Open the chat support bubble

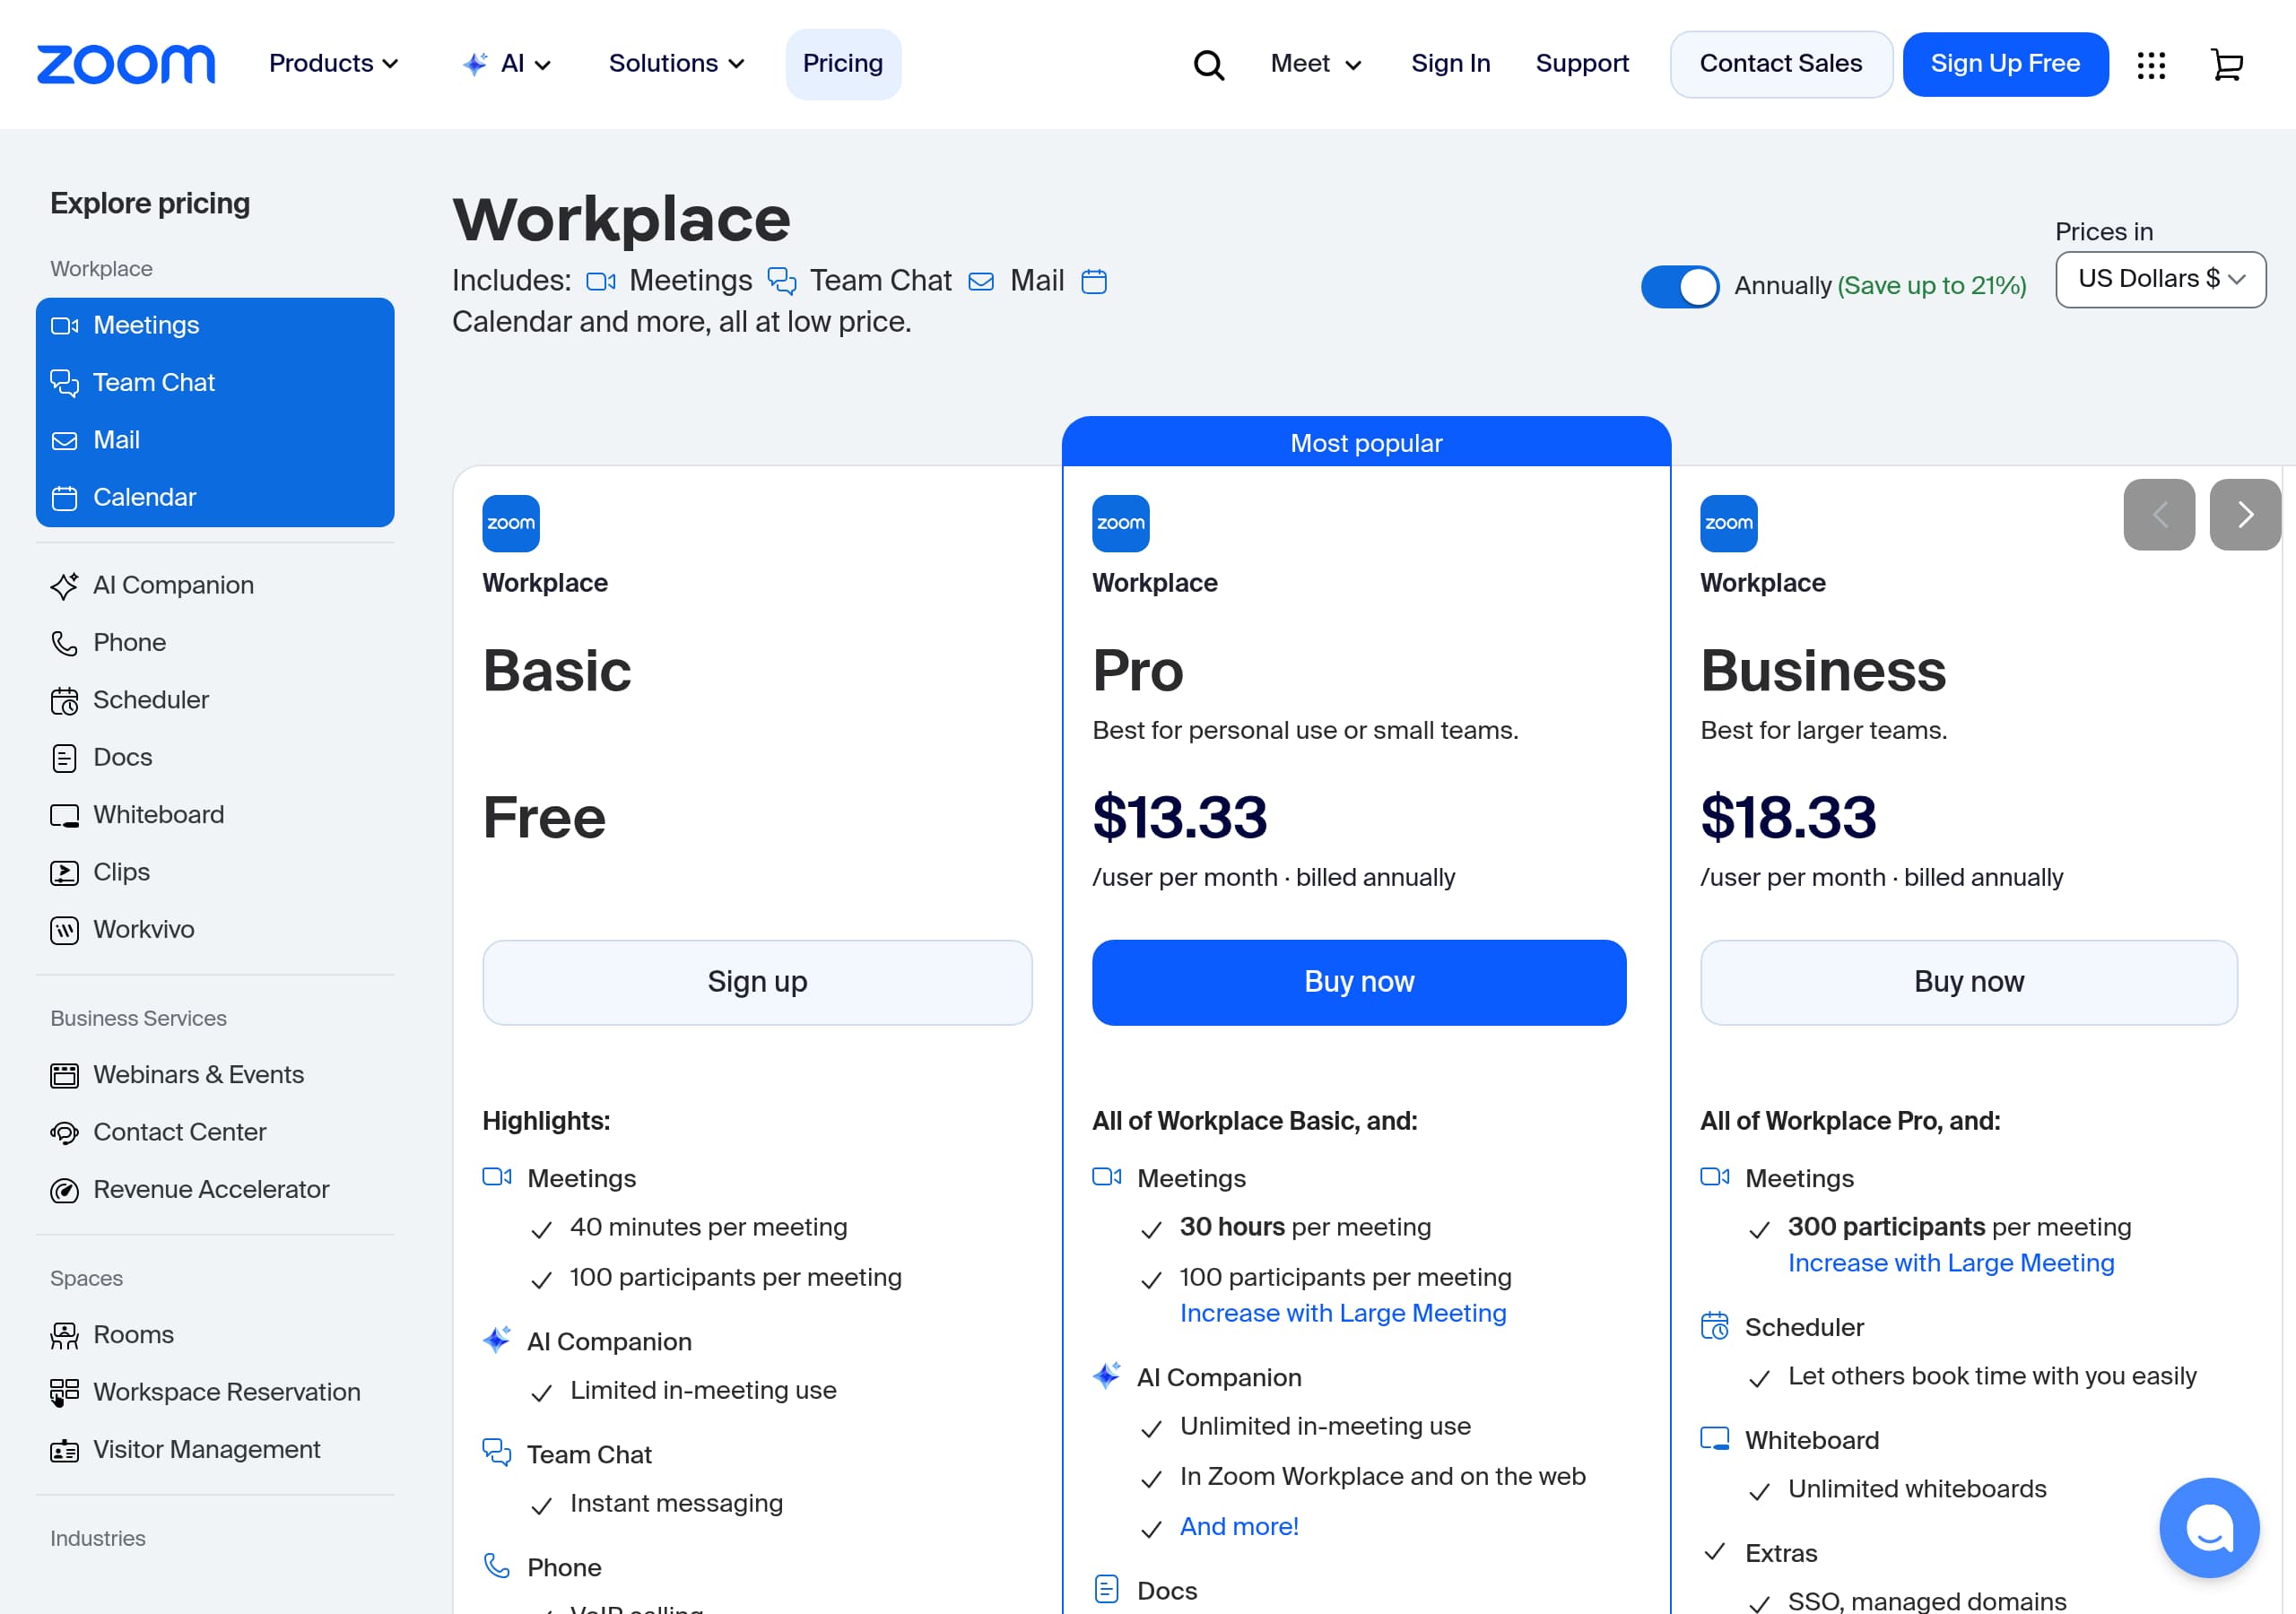pos(2209,1527)
